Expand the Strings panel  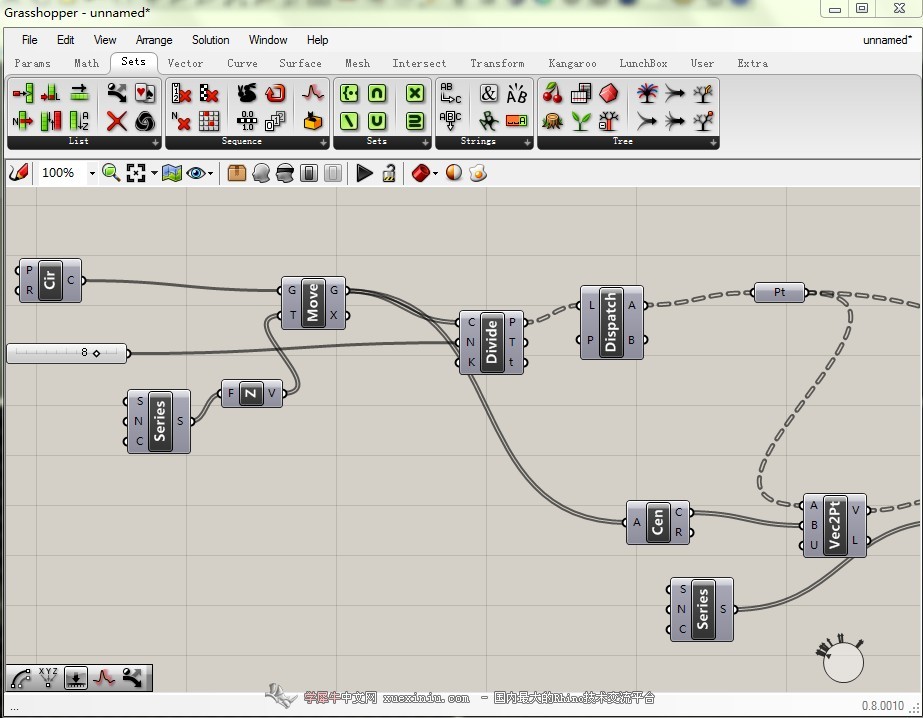coord(527,142)
